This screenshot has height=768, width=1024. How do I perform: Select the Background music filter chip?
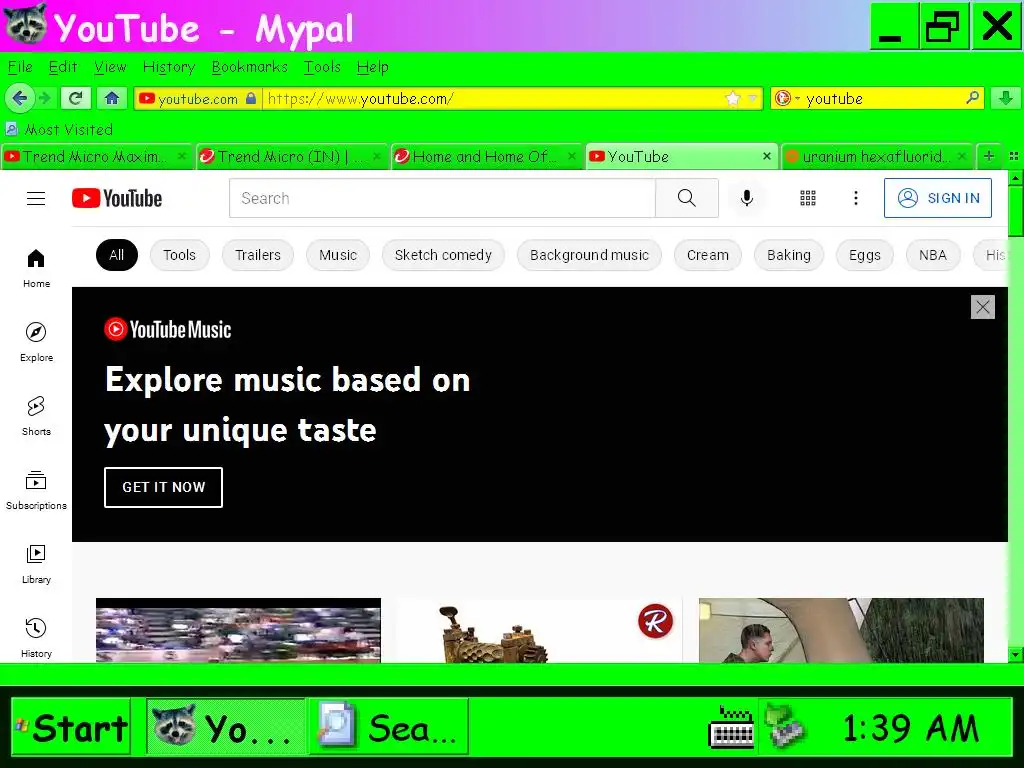[x=589, y=255]
